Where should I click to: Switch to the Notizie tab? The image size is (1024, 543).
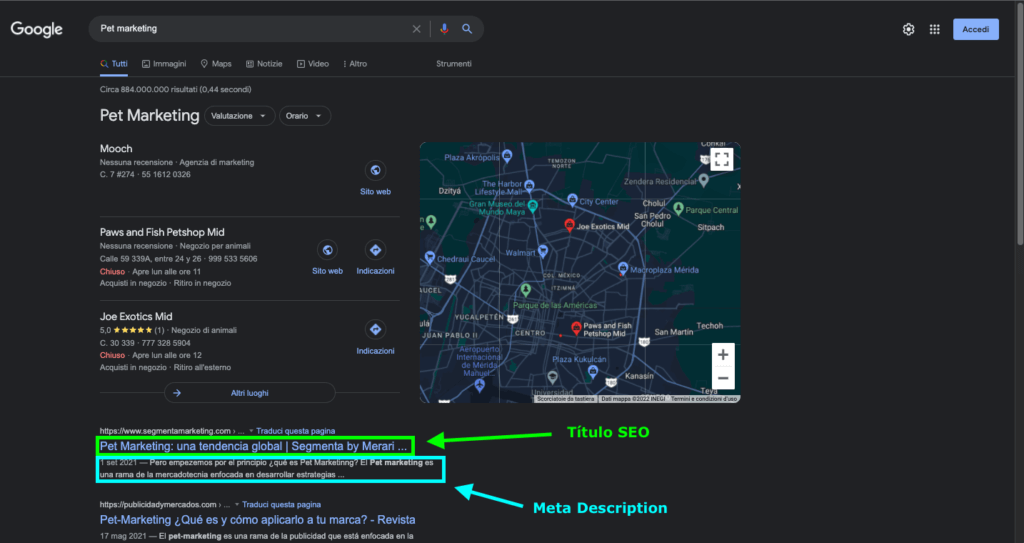click(x=264, y=64)
